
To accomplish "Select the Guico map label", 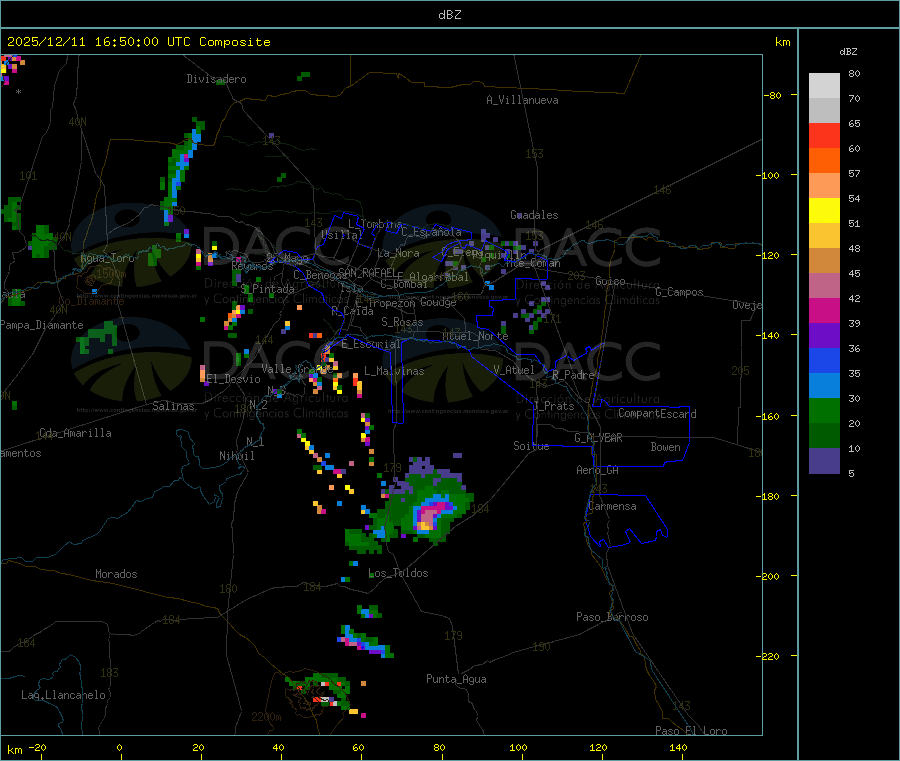I will click(610, 281).
